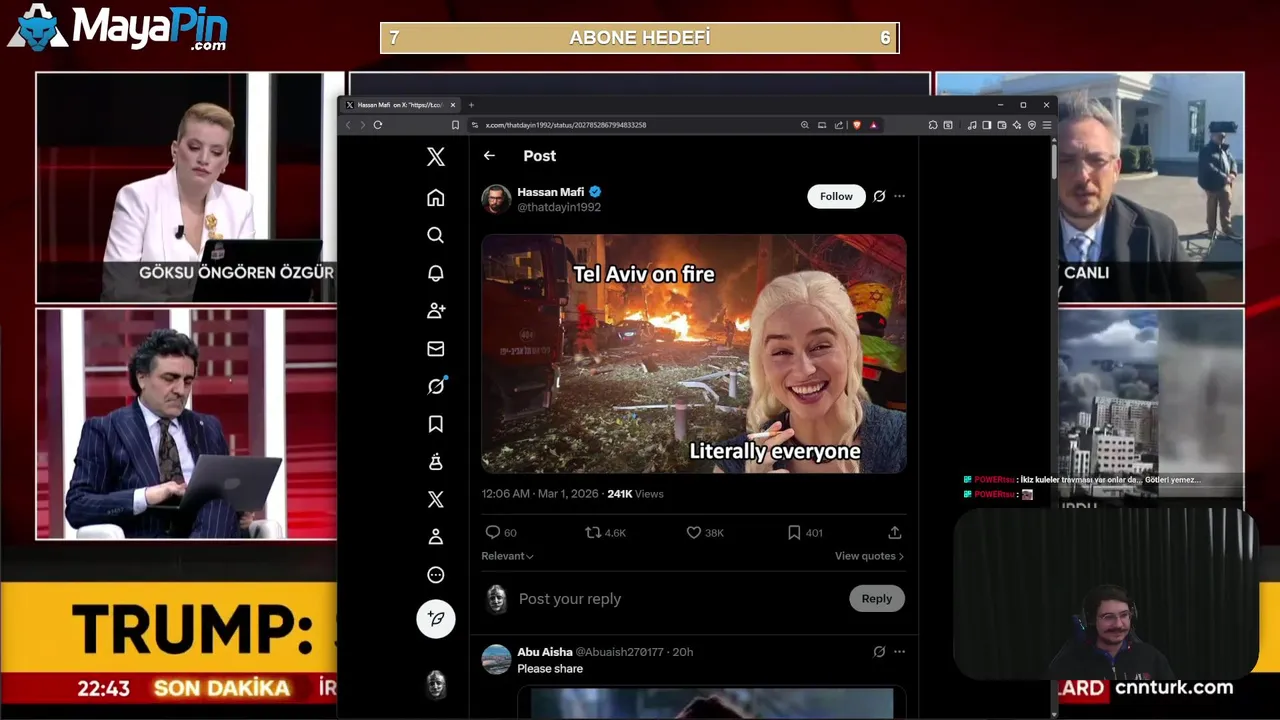The height and width of the screenshot is (720, 1280).
Task: Open browser extensions puzzle icon
Action: click(x=933, y=125)
